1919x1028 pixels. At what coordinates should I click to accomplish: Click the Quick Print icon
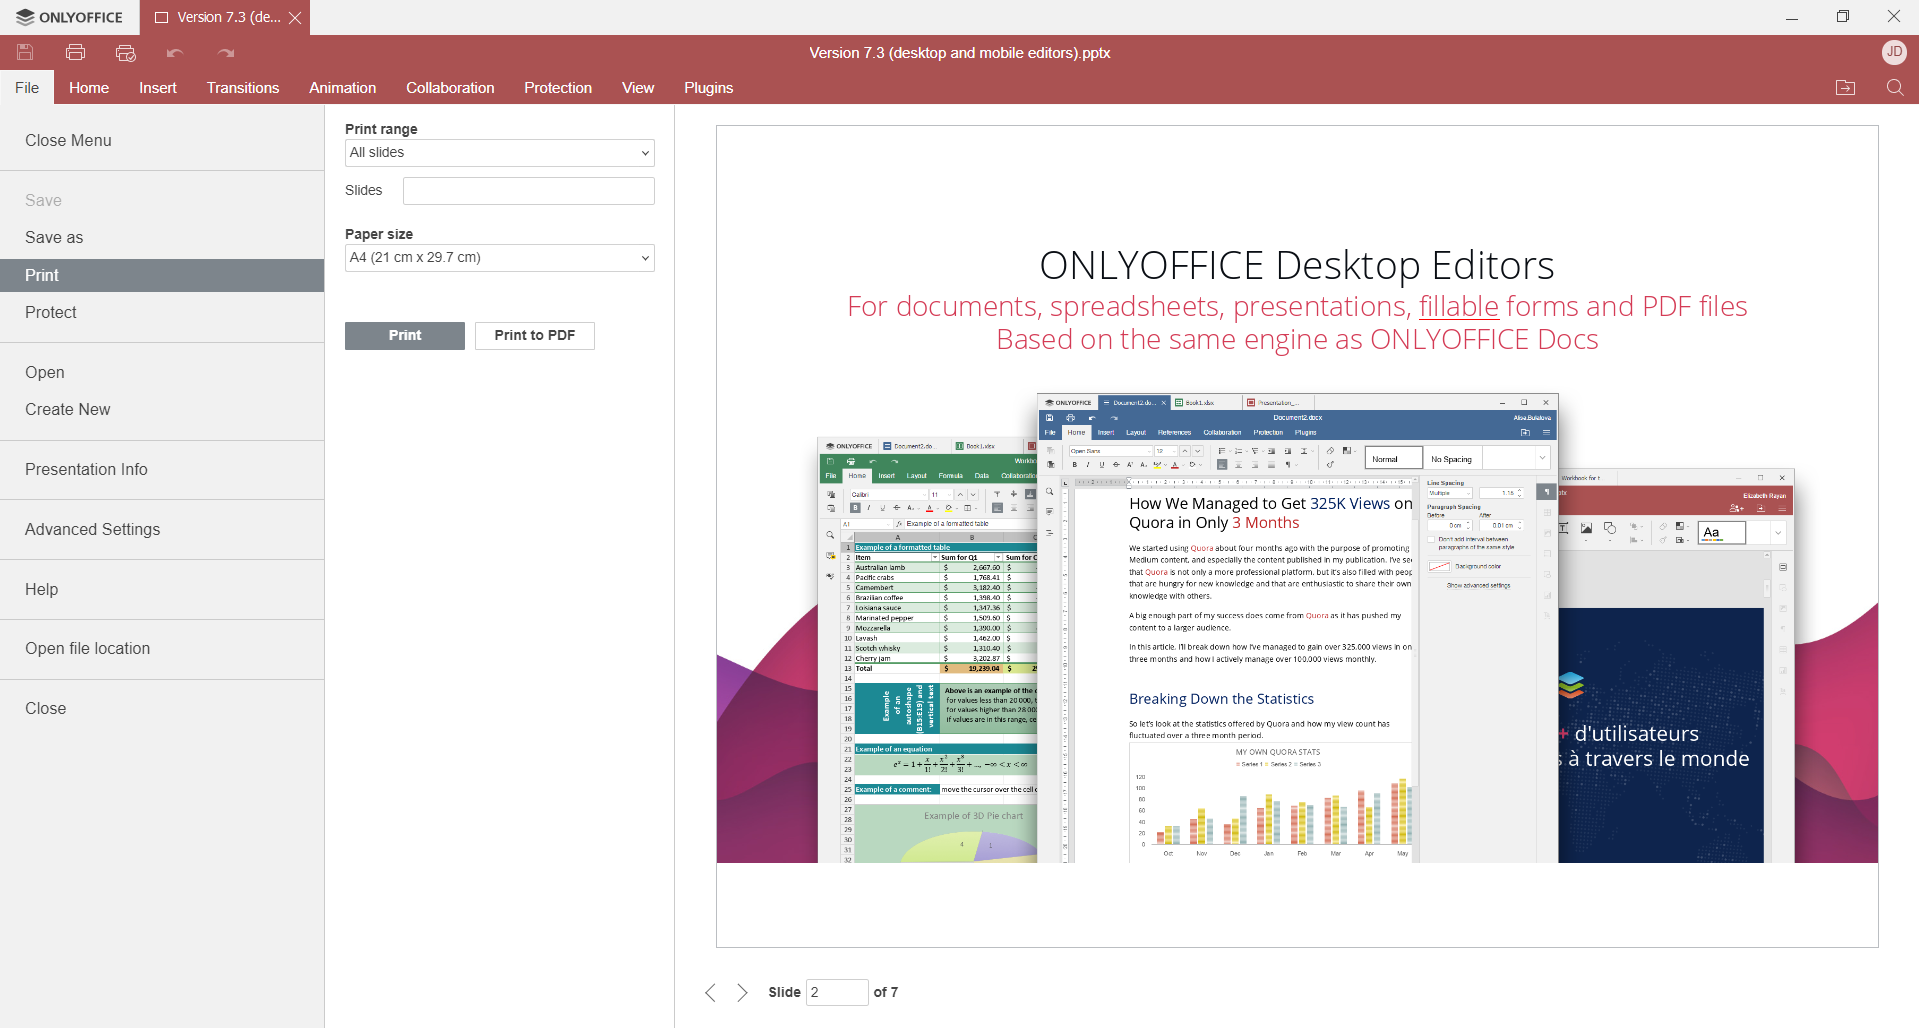point(125,53)
